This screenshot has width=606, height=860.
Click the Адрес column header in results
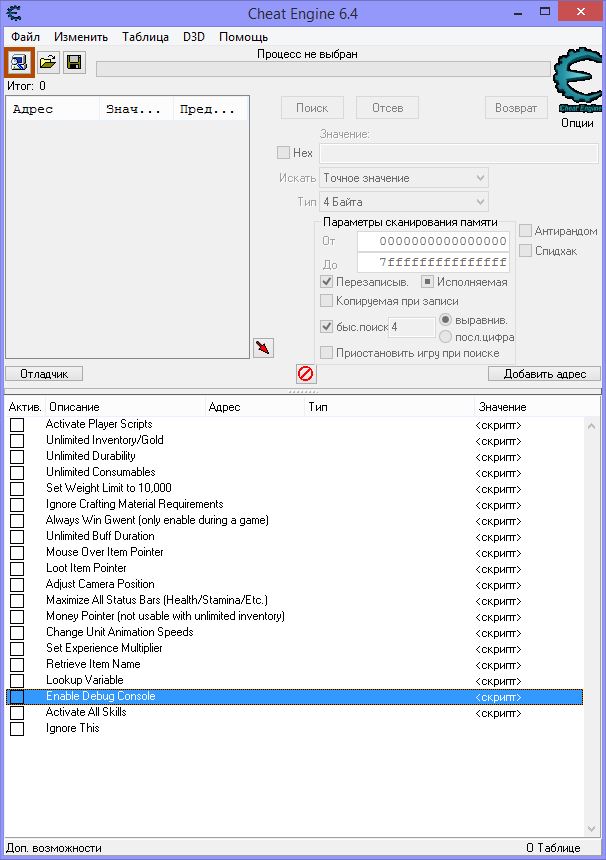pyautogui.click(x=53, y=109)
